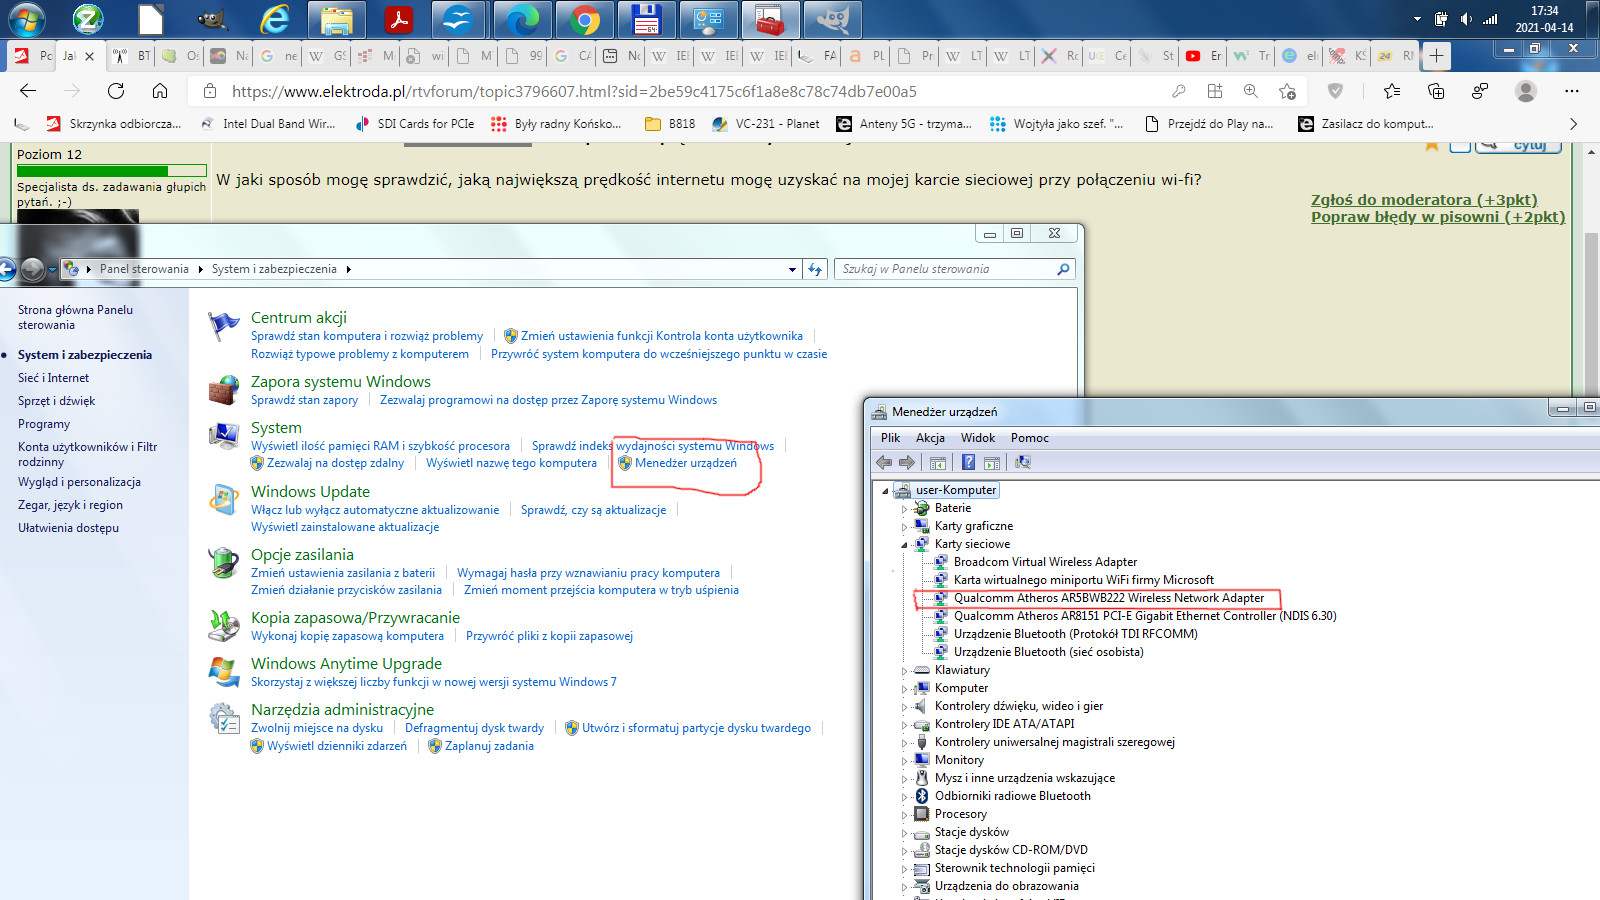The height and width of the screenshot is (900, 1600).
Task: Open Control Panel address path dropdown
Action: [x=793, y=269]
